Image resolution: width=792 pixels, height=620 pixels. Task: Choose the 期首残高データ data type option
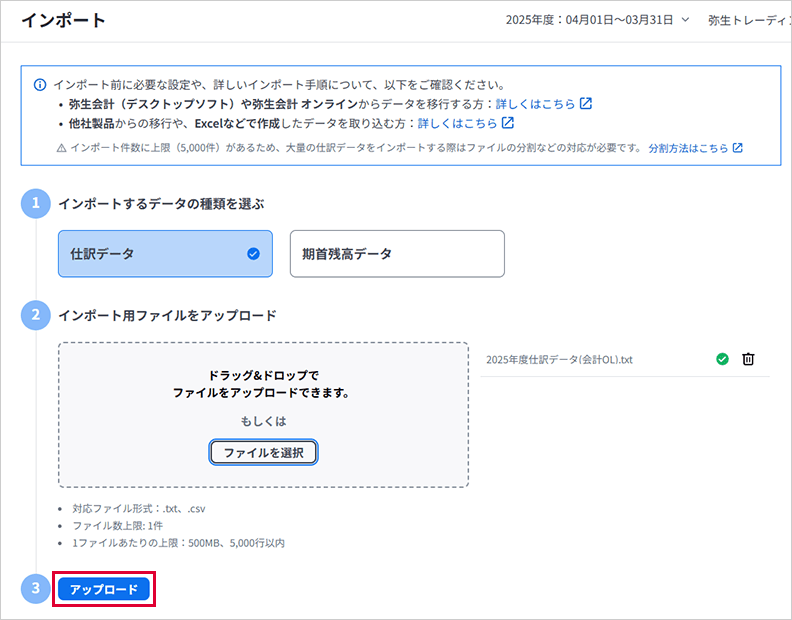click(x=396, y=254)
